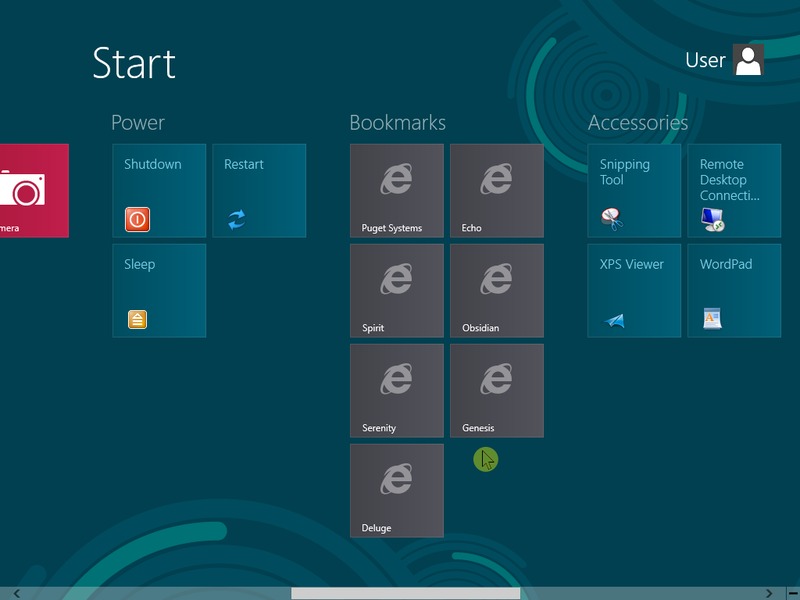The height and width of the screenshot is (600, 800).
Task: Click the Shutdown power tile
Action: click(159, 190)
